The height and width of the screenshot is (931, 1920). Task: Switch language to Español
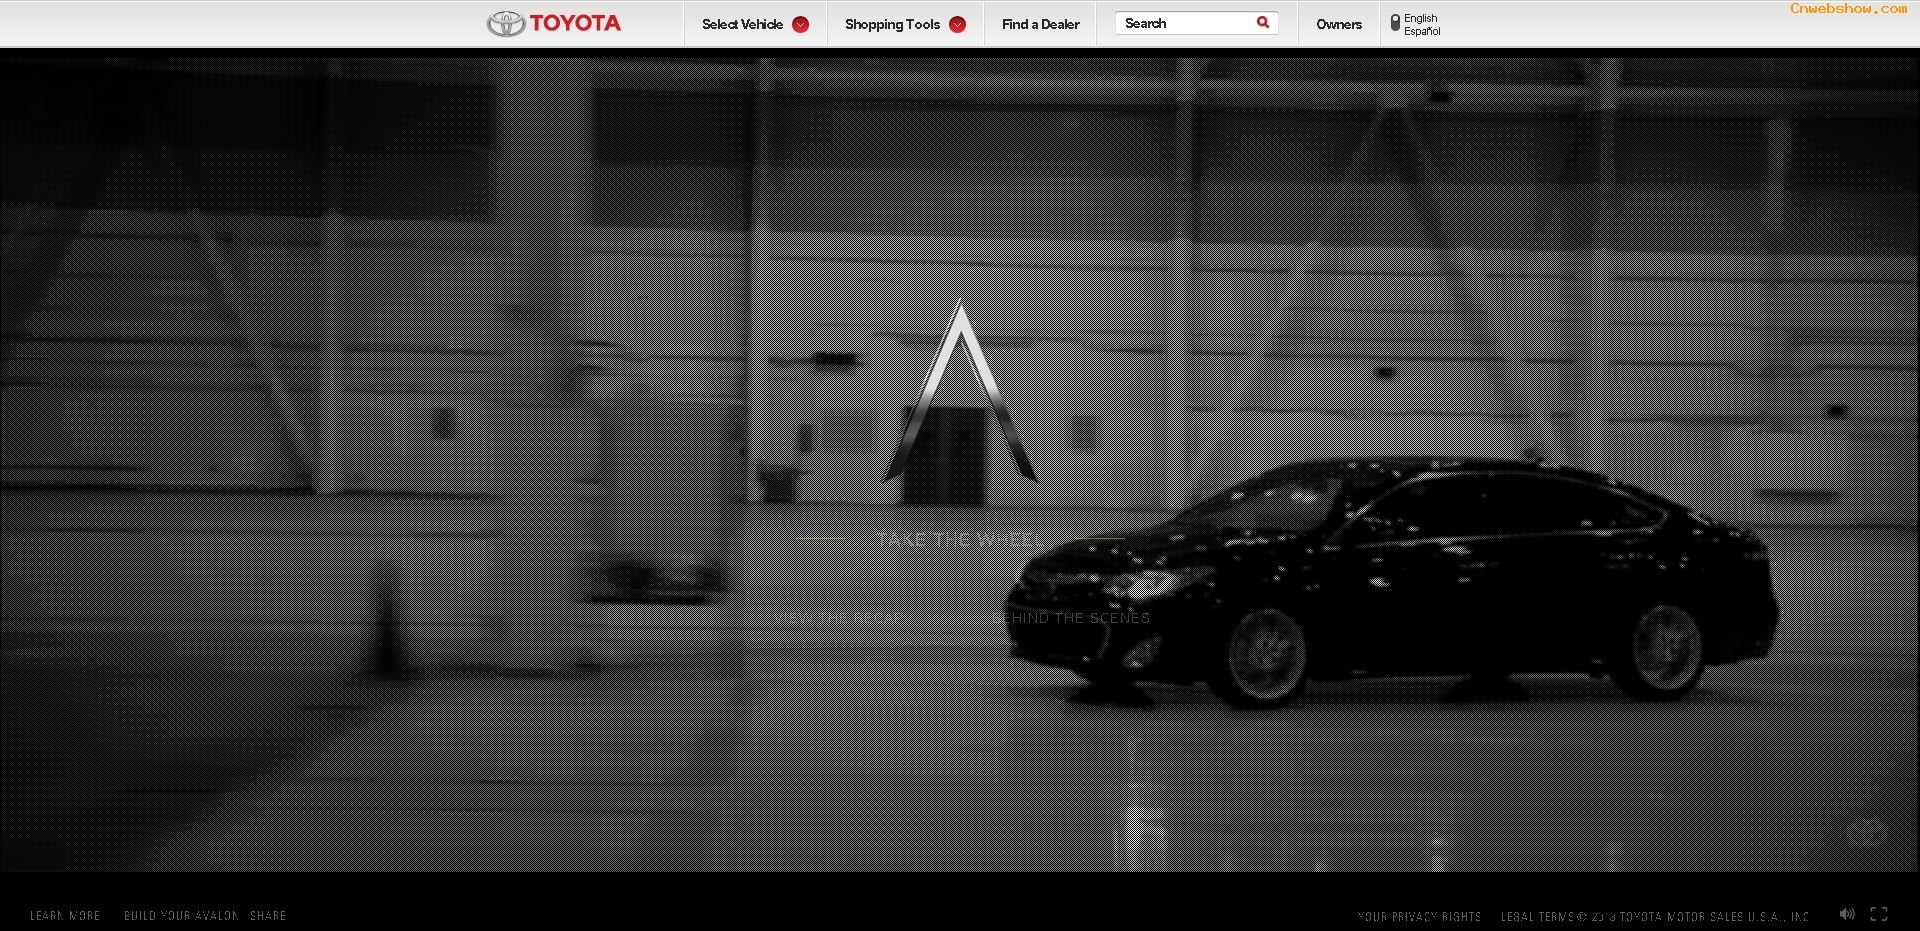[1422, 31]
